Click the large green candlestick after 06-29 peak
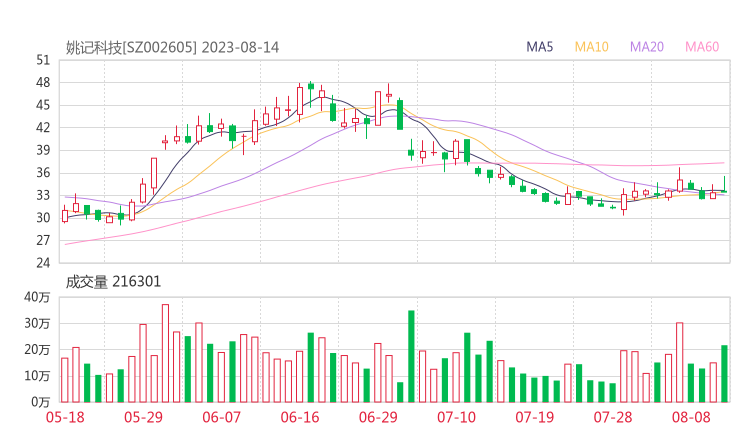Screen dimensions: 740x440 point(400,115)
